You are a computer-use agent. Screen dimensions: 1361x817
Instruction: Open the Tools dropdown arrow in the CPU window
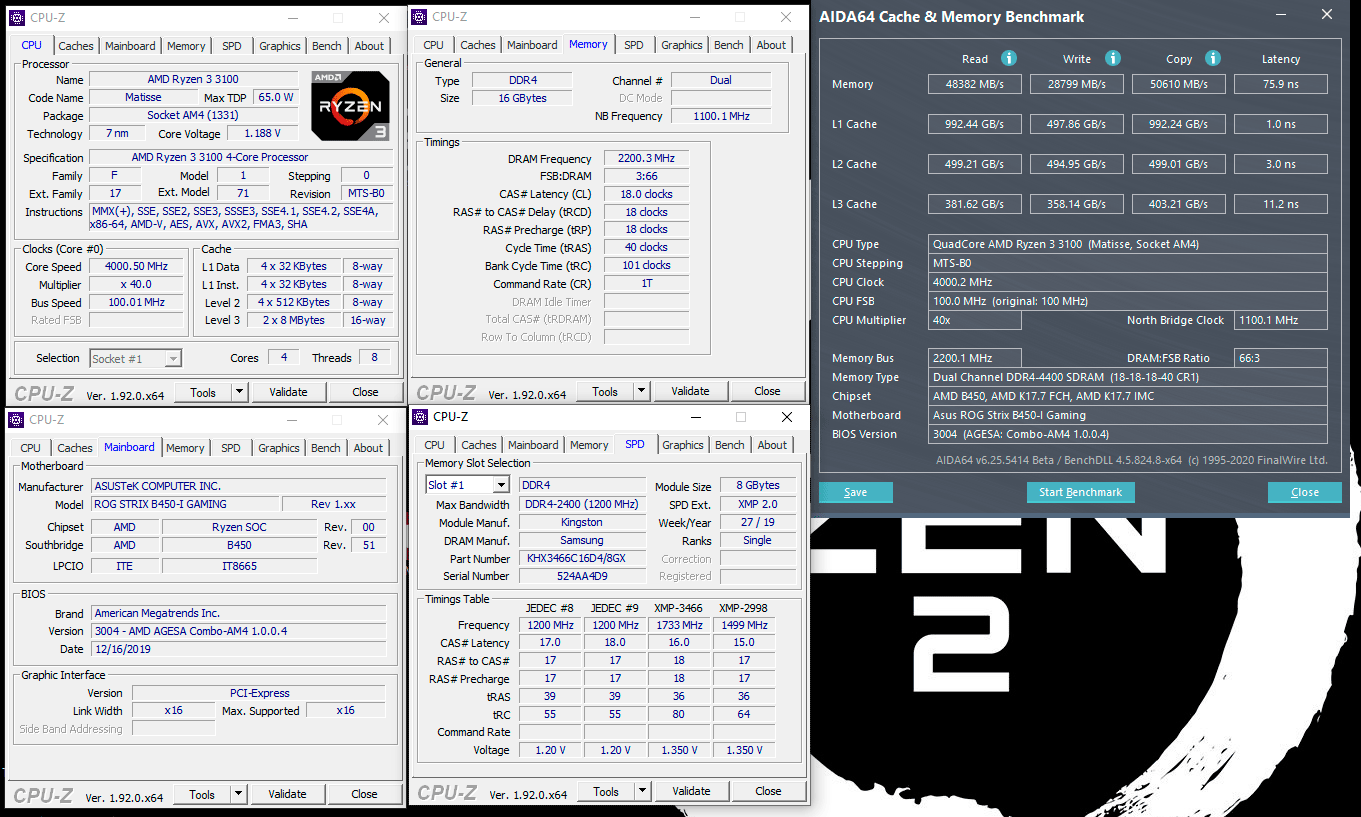pos(239,392)
